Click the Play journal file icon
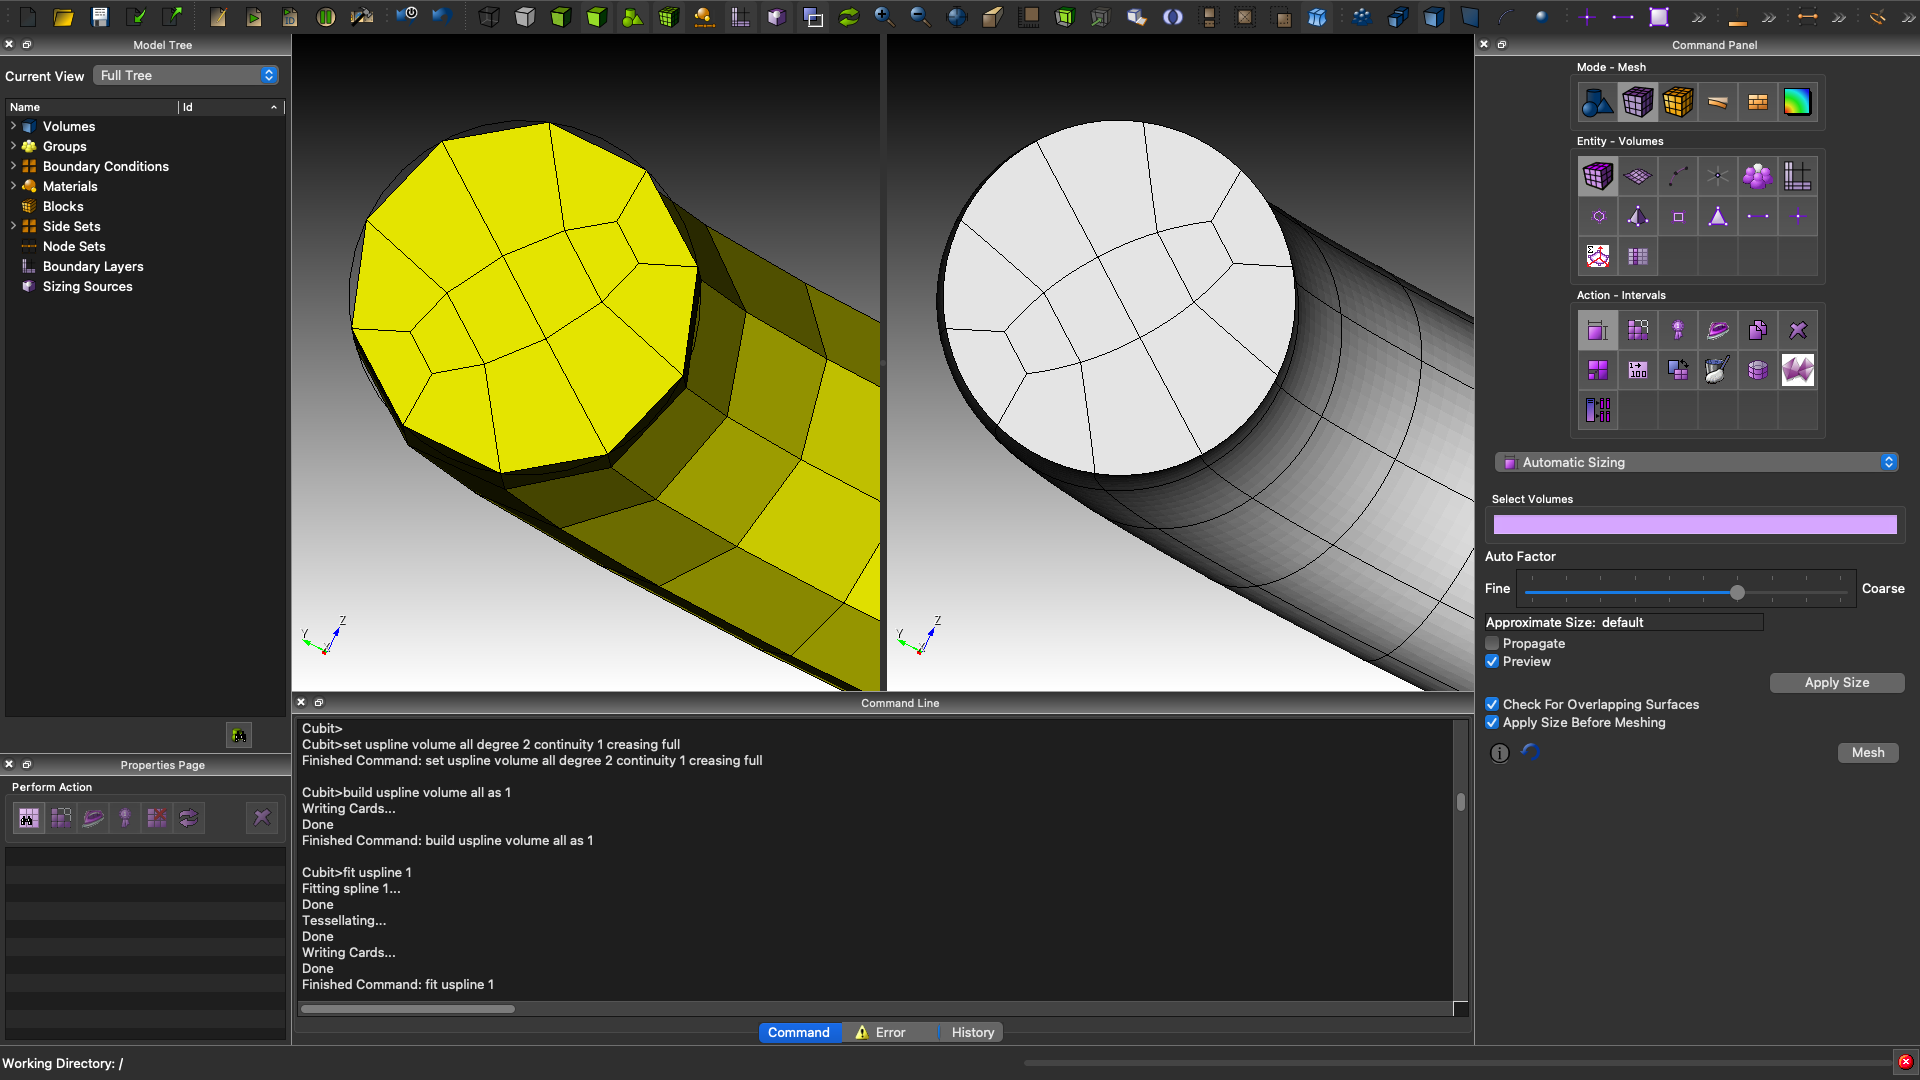 tap(253, 17)
